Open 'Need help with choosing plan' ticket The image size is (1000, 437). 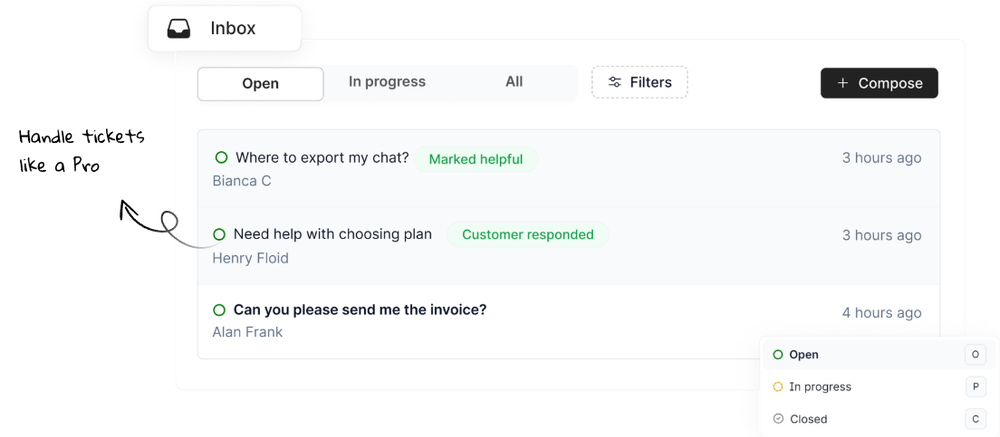[x=332, y=235]
